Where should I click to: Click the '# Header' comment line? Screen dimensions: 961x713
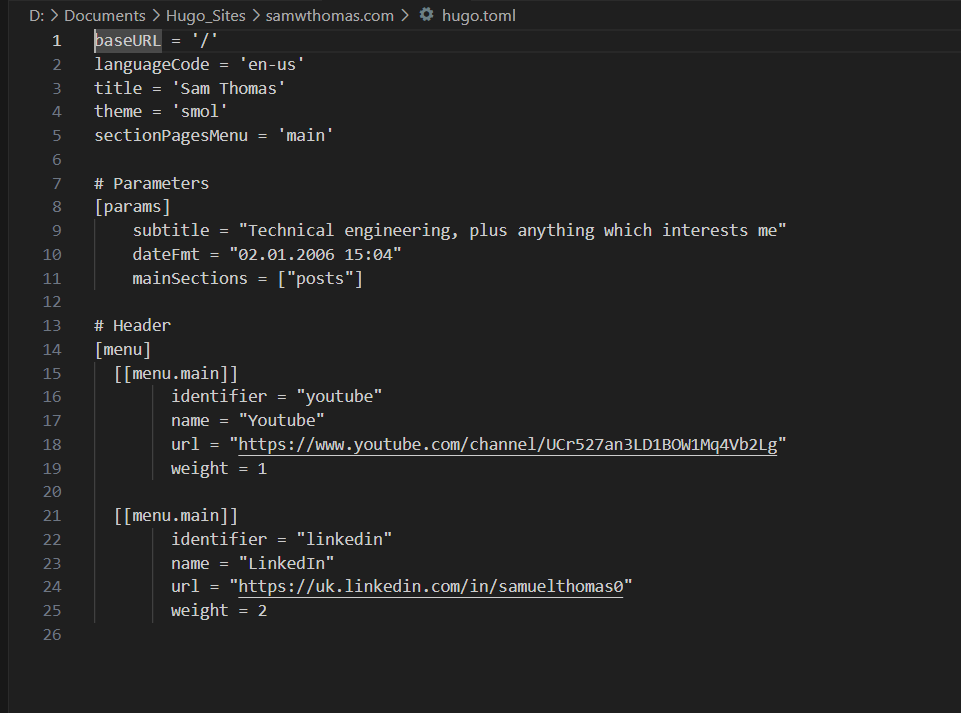coord(133,325)
